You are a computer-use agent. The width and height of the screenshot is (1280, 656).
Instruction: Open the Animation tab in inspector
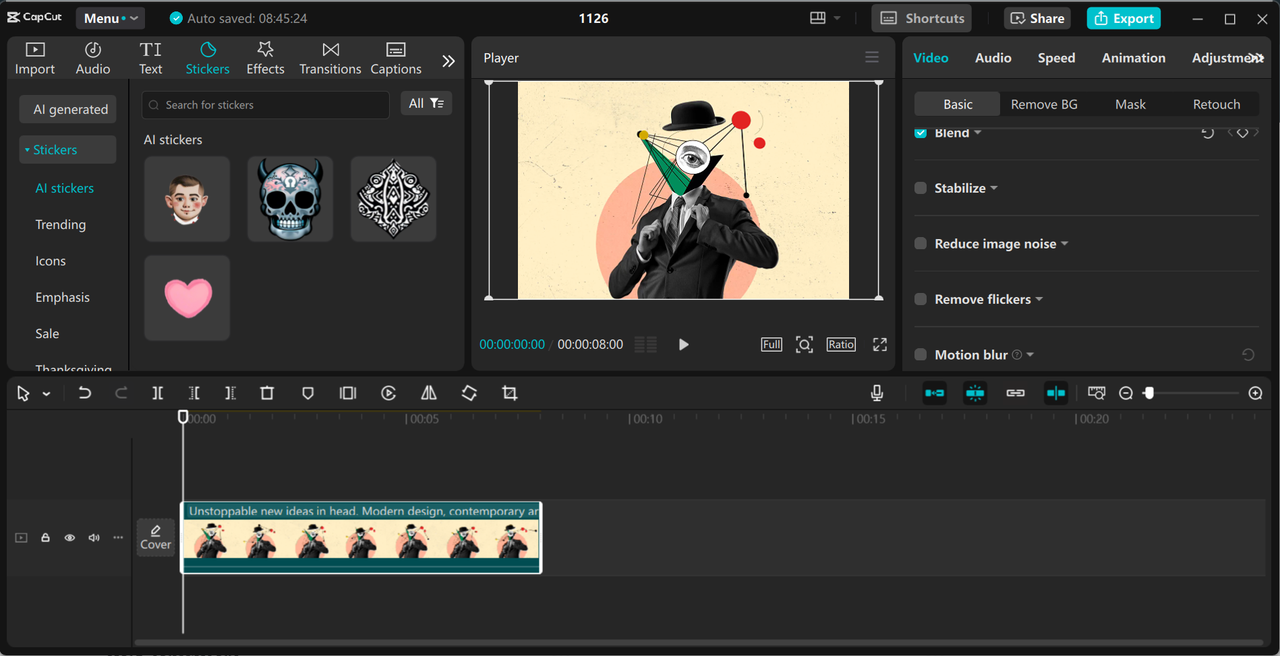point(1133,58)
